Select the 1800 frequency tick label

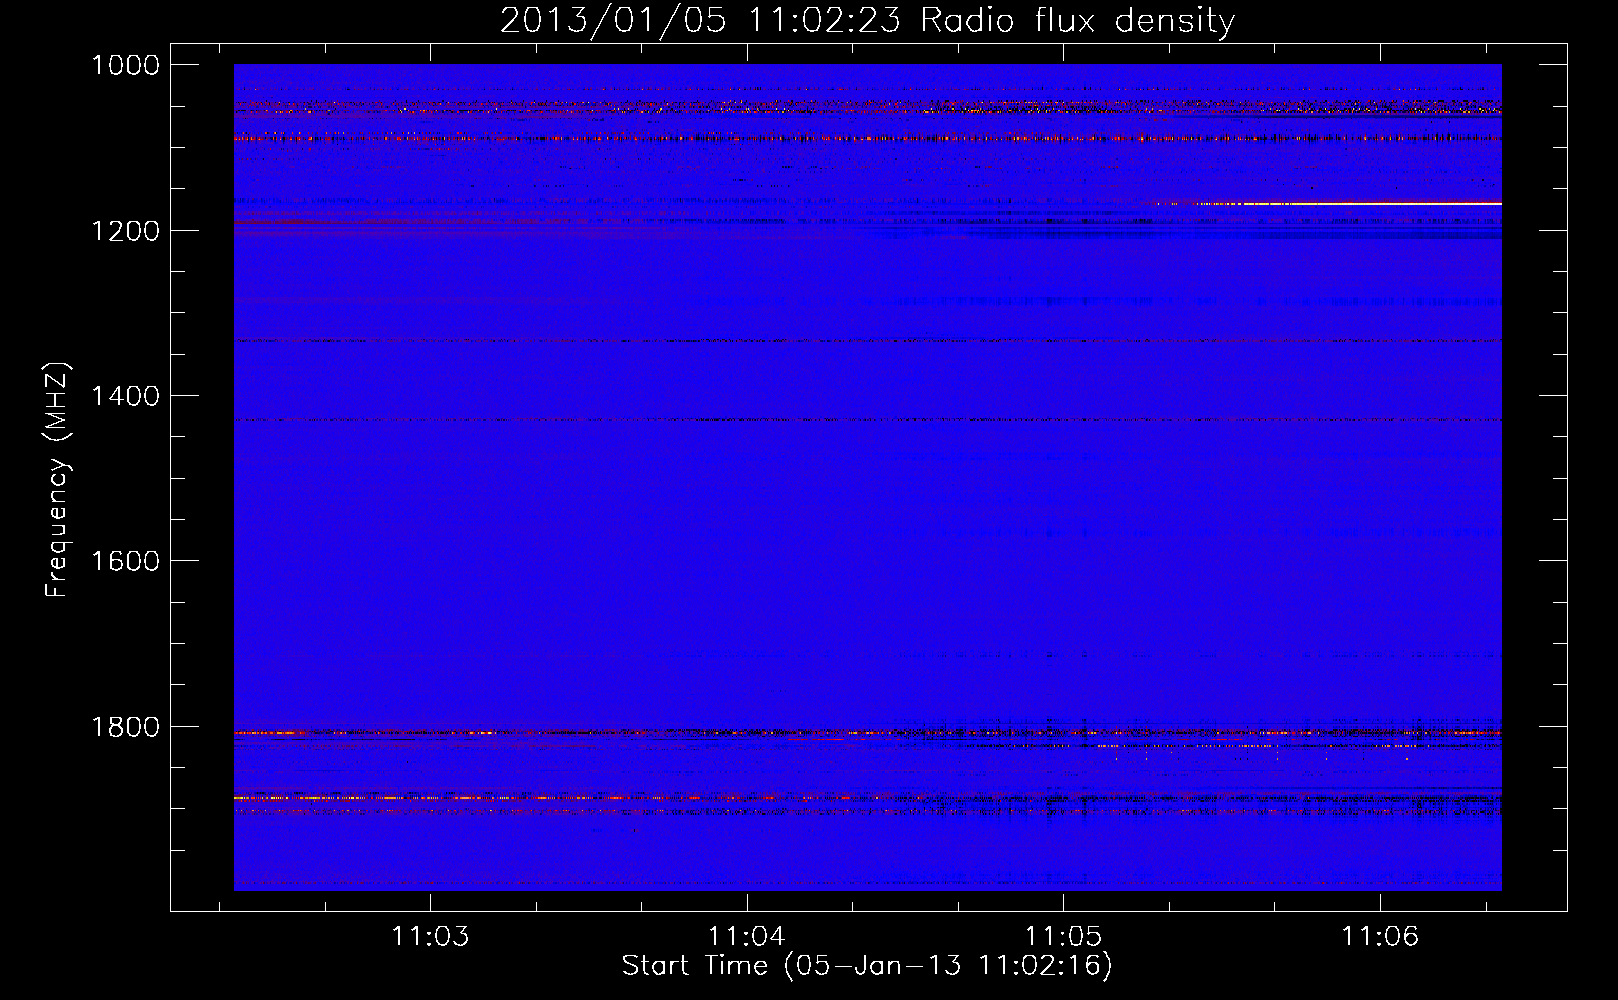125,727
